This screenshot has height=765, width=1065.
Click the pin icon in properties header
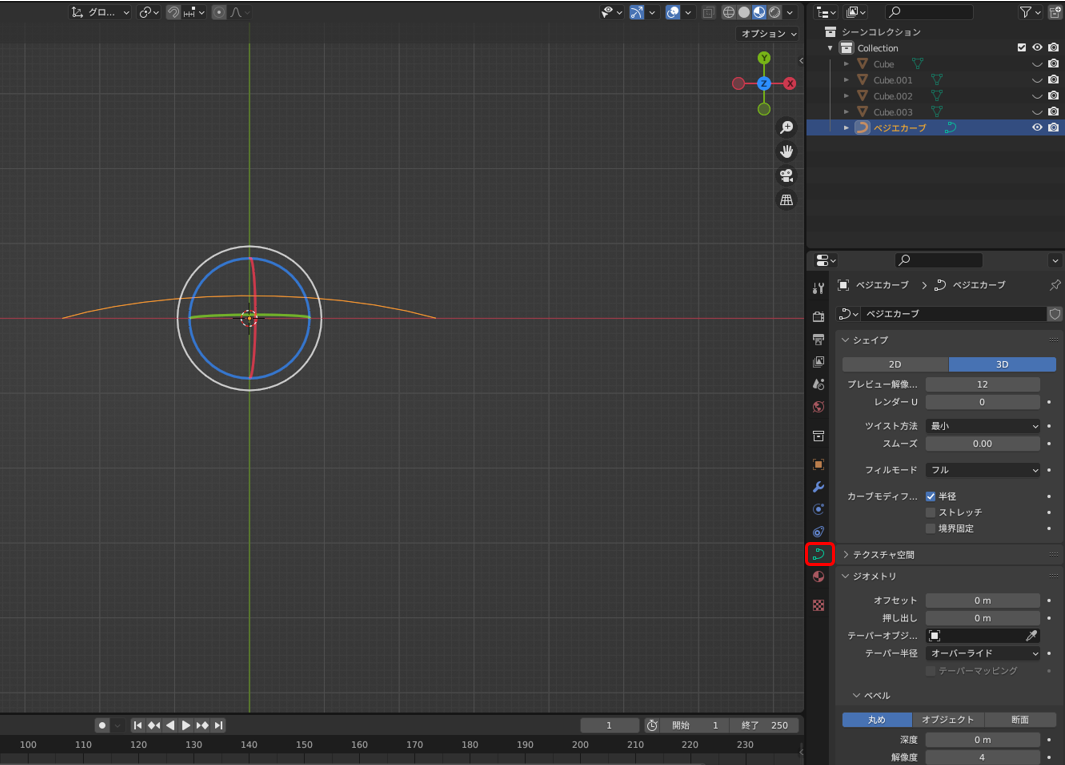point(1054,285)
